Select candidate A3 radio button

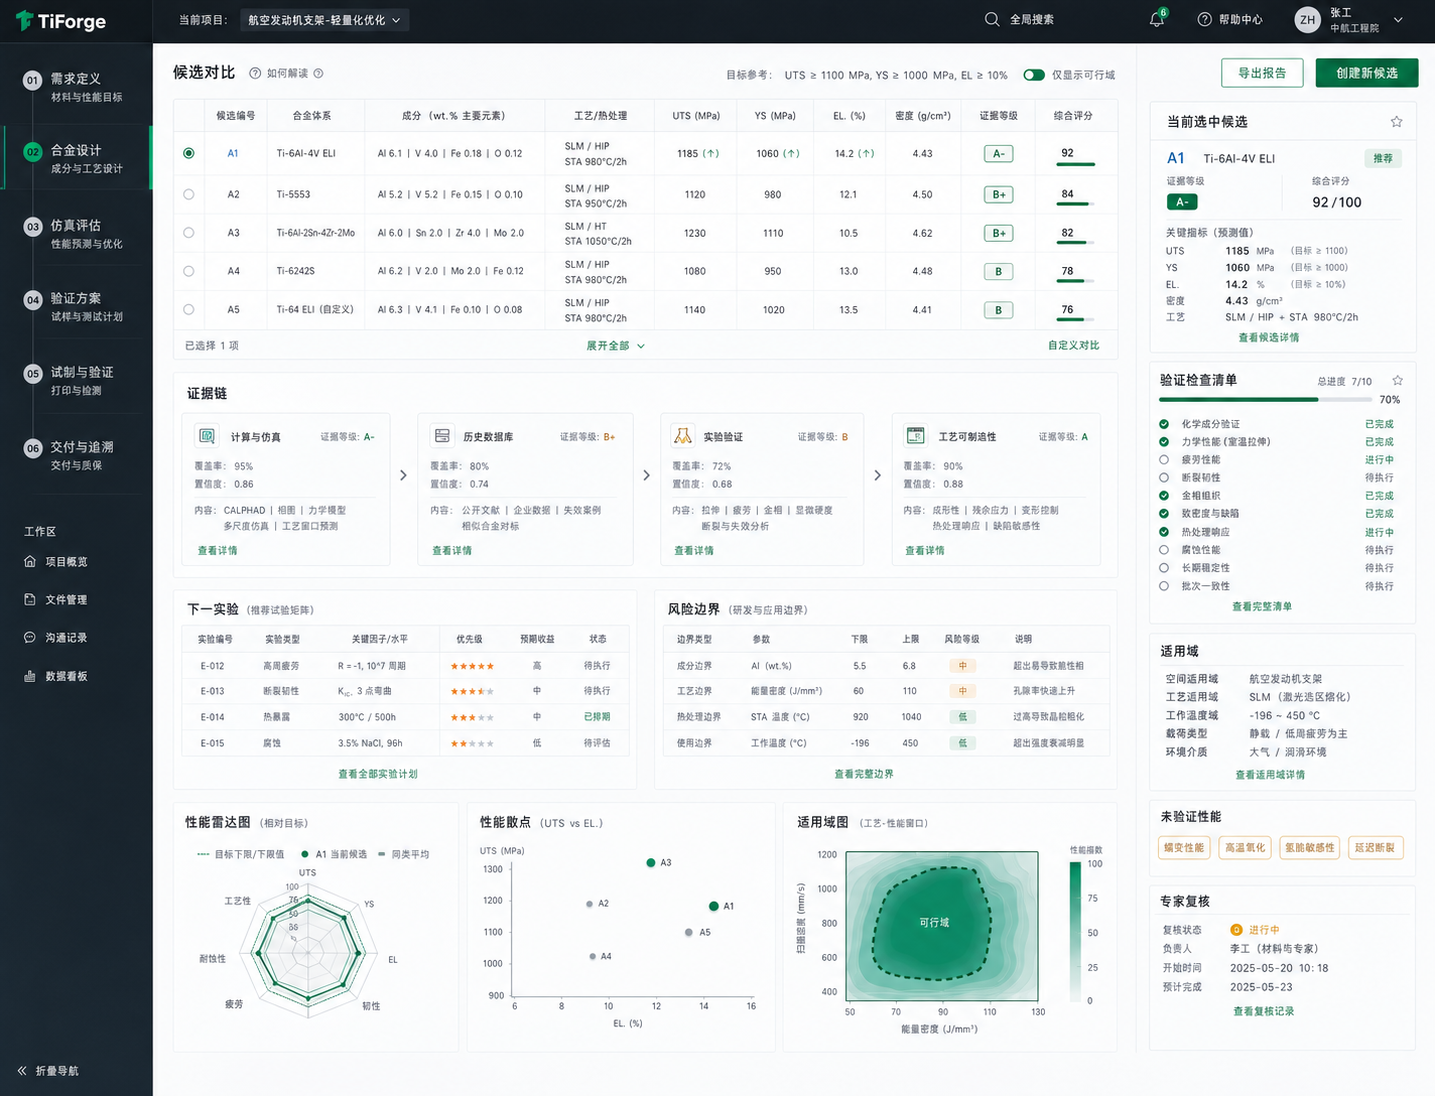pos(189,232)
